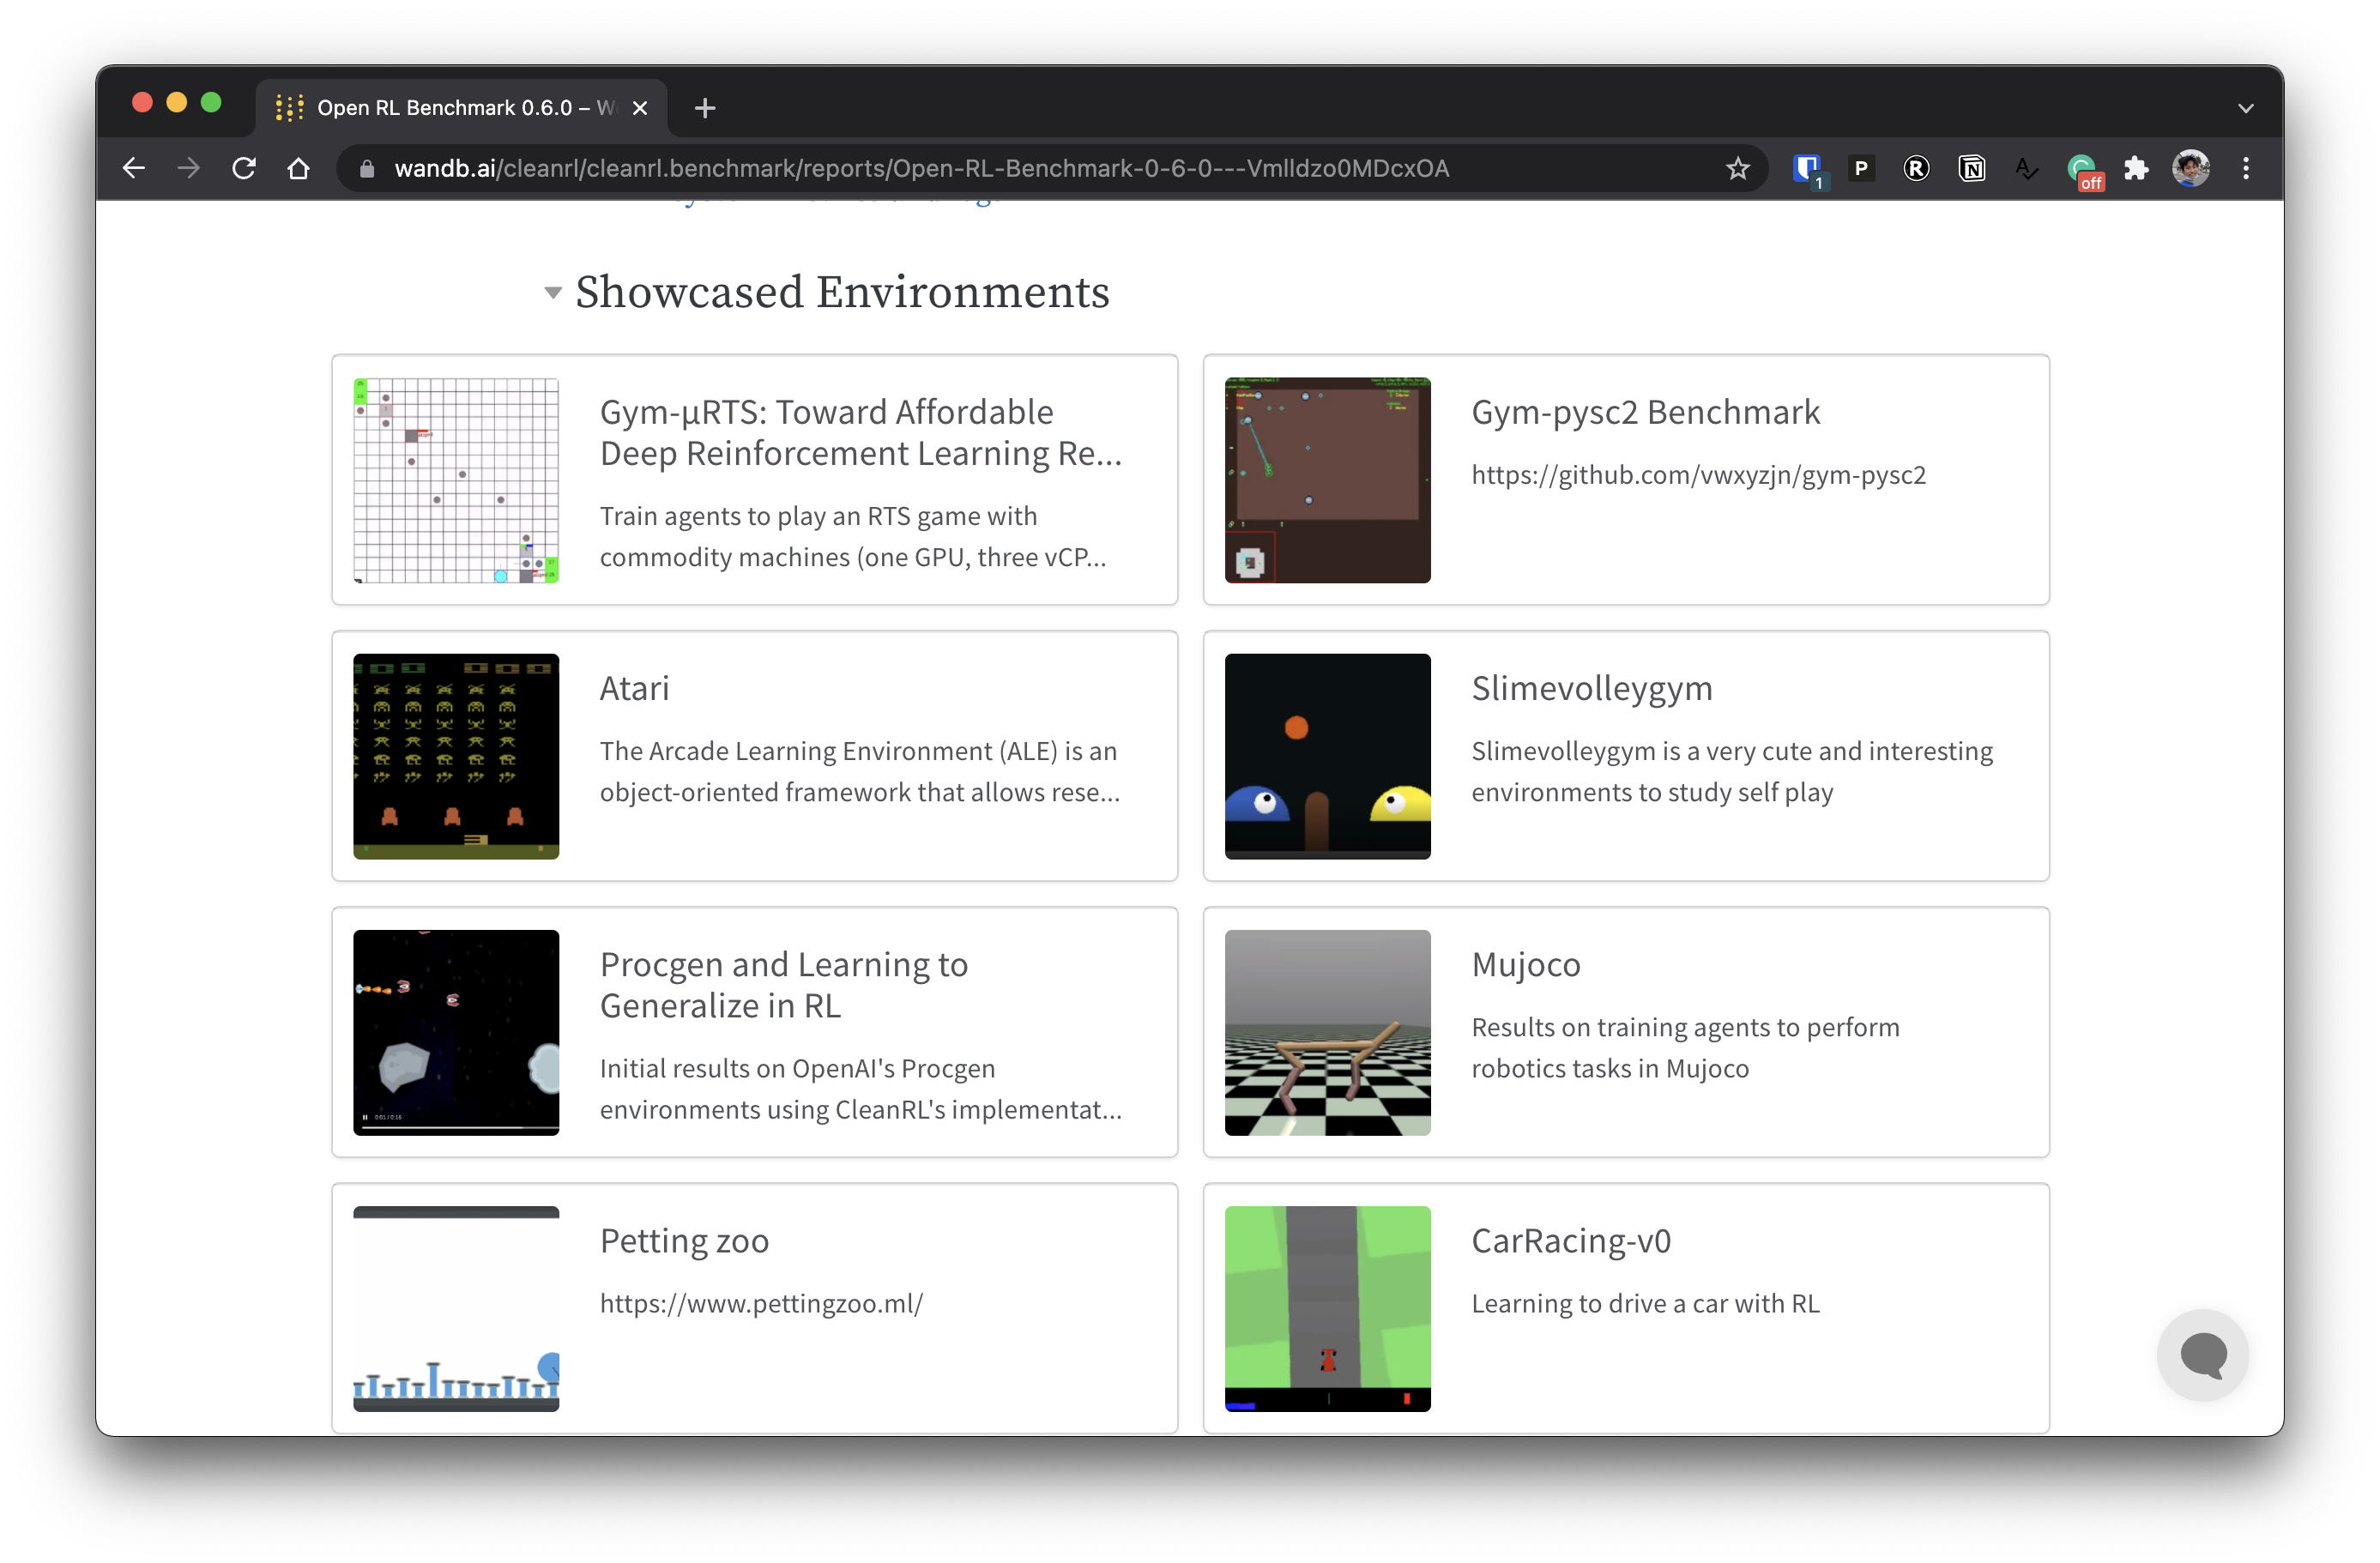The image size is (2380, 1563).
Task: Click the browser back arrow
Action: pyautogui.click(x=134, y=168)
